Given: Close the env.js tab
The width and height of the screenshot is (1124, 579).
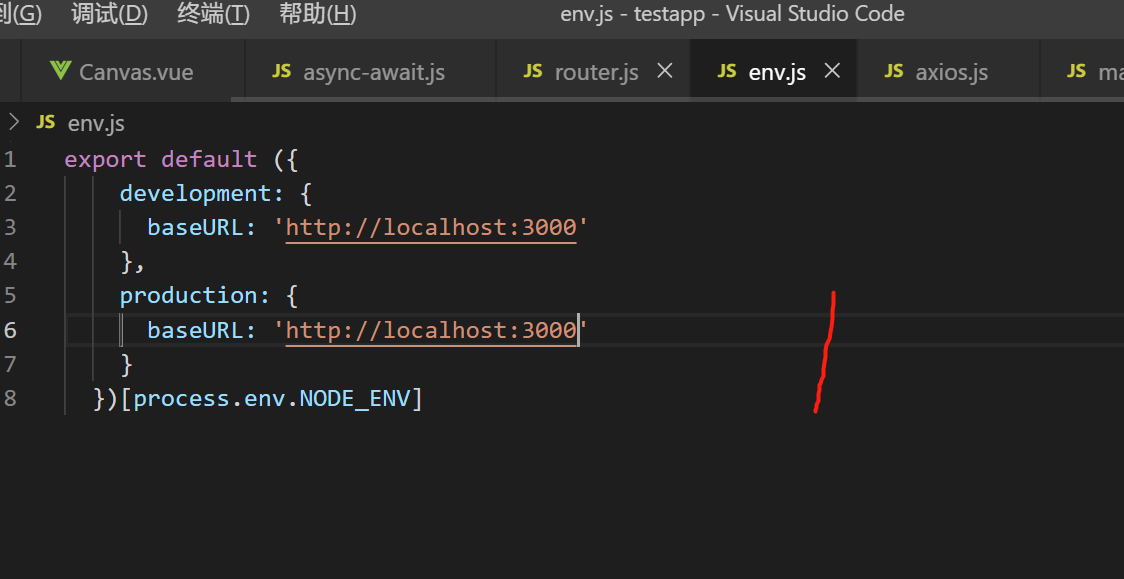Looking at the screenshot, I should pyautogui.click(x=832, y=71).
